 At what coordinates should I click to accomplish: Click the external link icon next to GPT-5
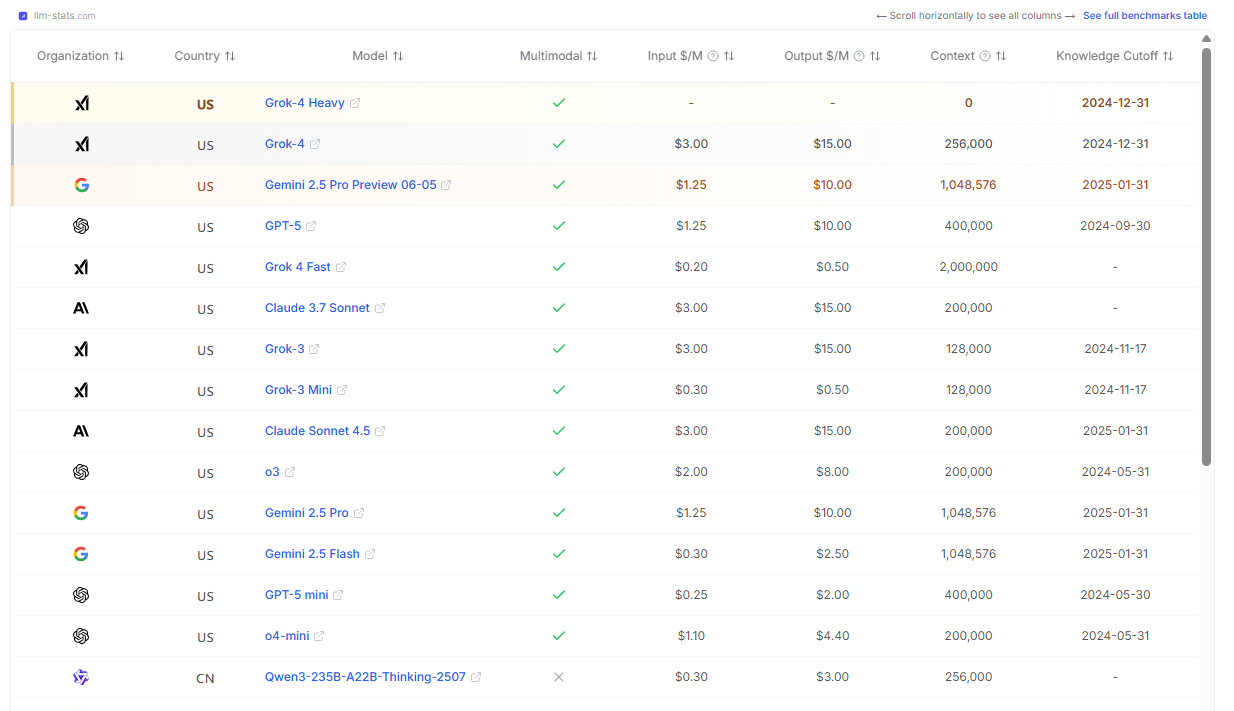coord(311,226)
